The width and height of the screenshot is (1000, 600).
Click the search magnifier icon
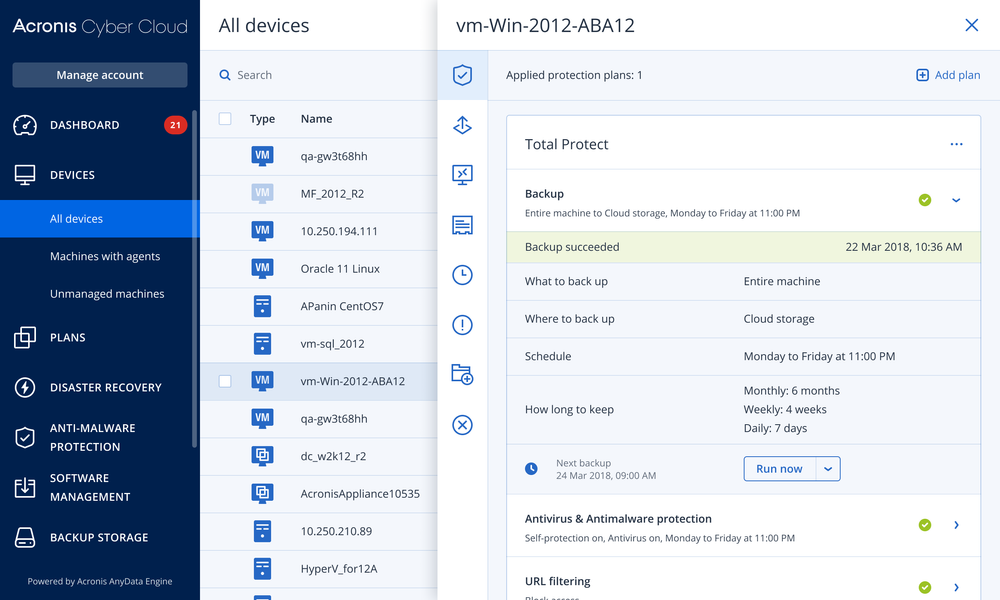point(224,75)
